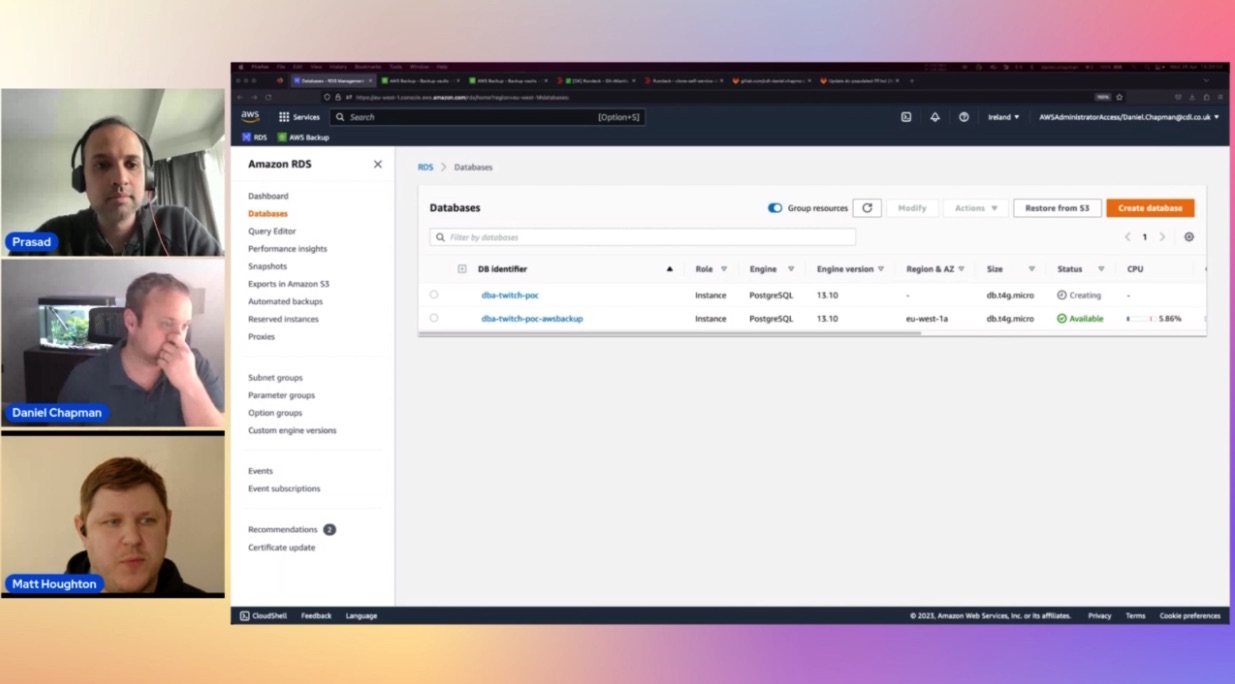Click the browser back arrow

[240, 97]
